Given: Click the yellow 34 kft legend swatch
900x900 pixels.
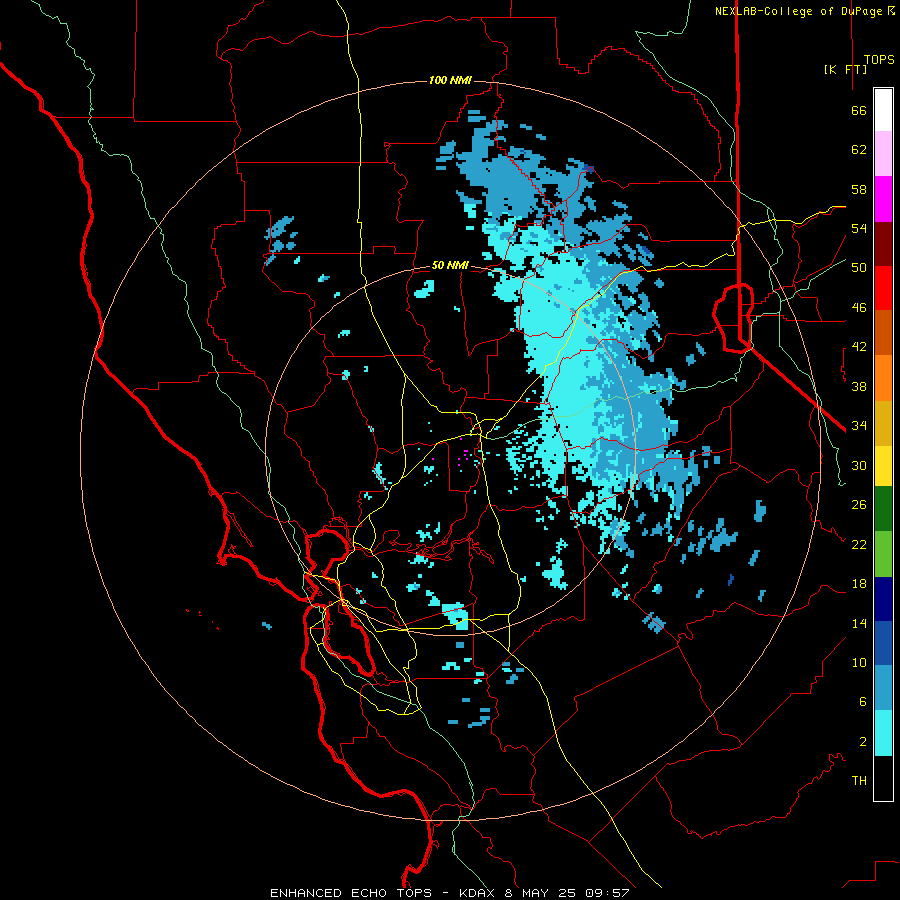Looking at the screenshot, I should coord(883,465).
